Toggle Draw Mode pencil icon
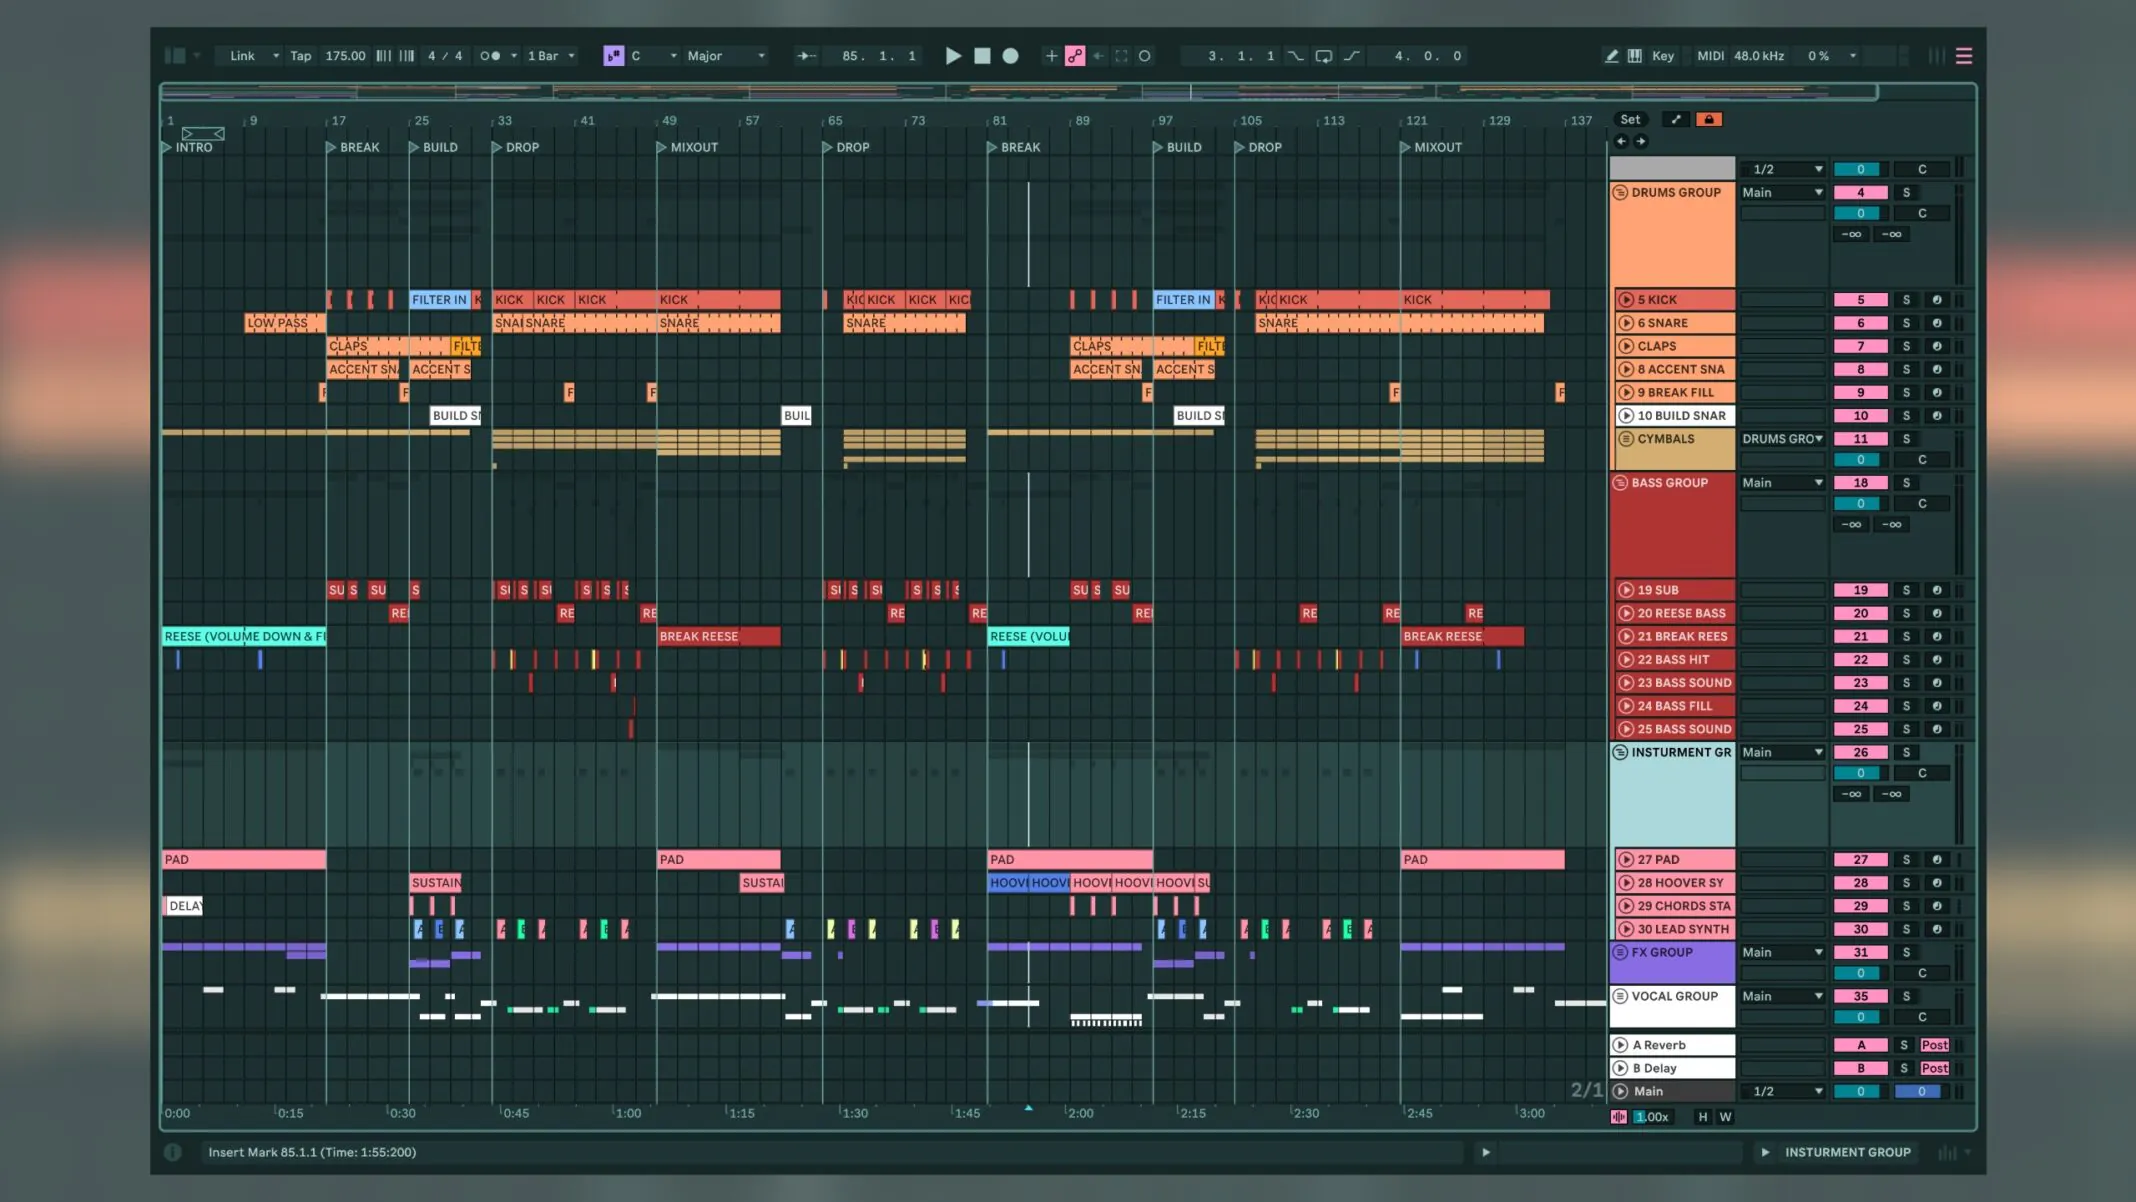2136x1202 pixels. click(x=1611, y=56)
